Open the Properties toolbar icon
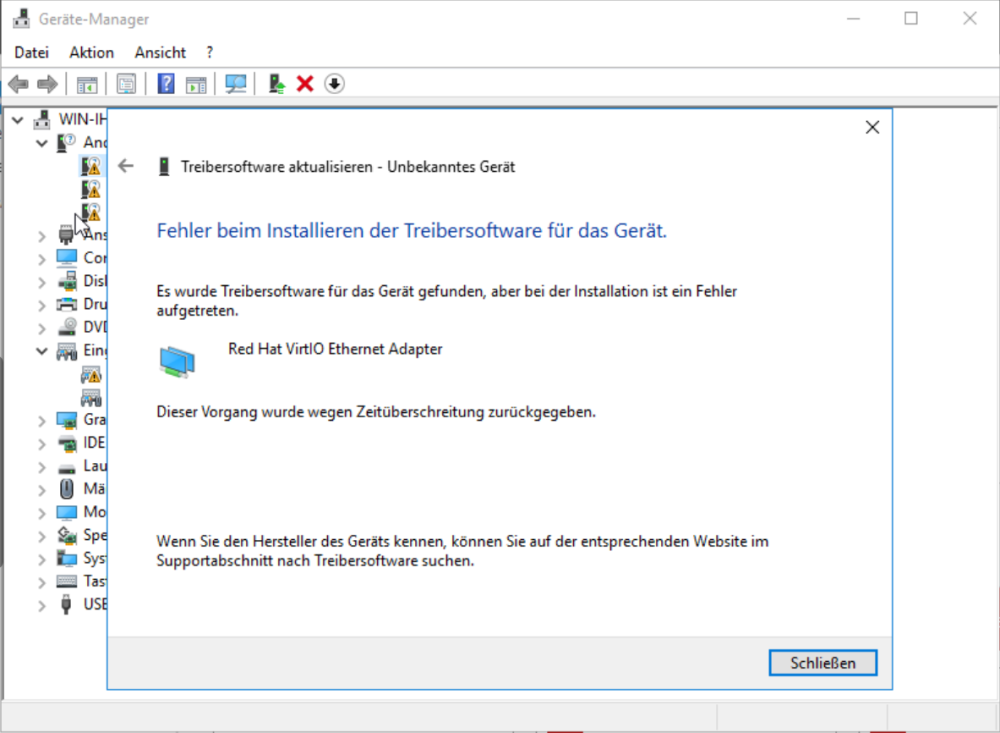 126,84
